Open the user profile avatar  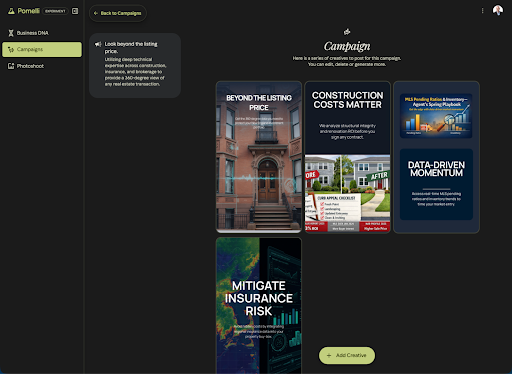click(498, 10)
